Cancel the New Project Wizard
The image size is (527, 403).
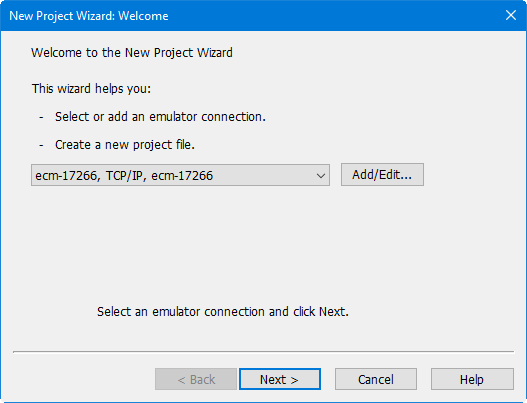click(x=376, y=379)
